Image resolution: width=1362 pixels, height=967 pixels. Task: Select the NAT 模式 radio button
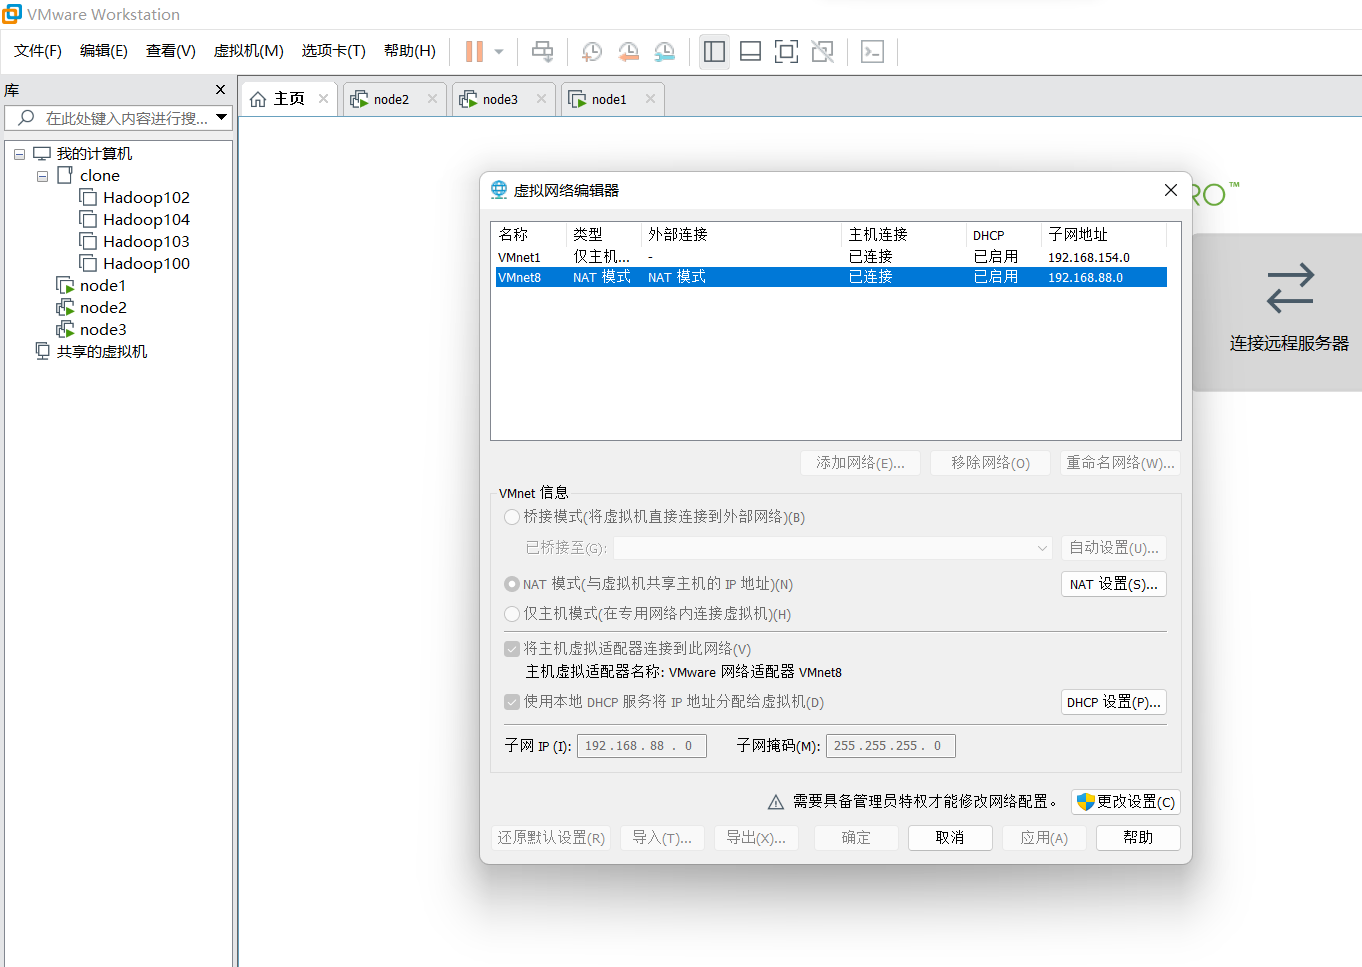(x=512, y=584)
